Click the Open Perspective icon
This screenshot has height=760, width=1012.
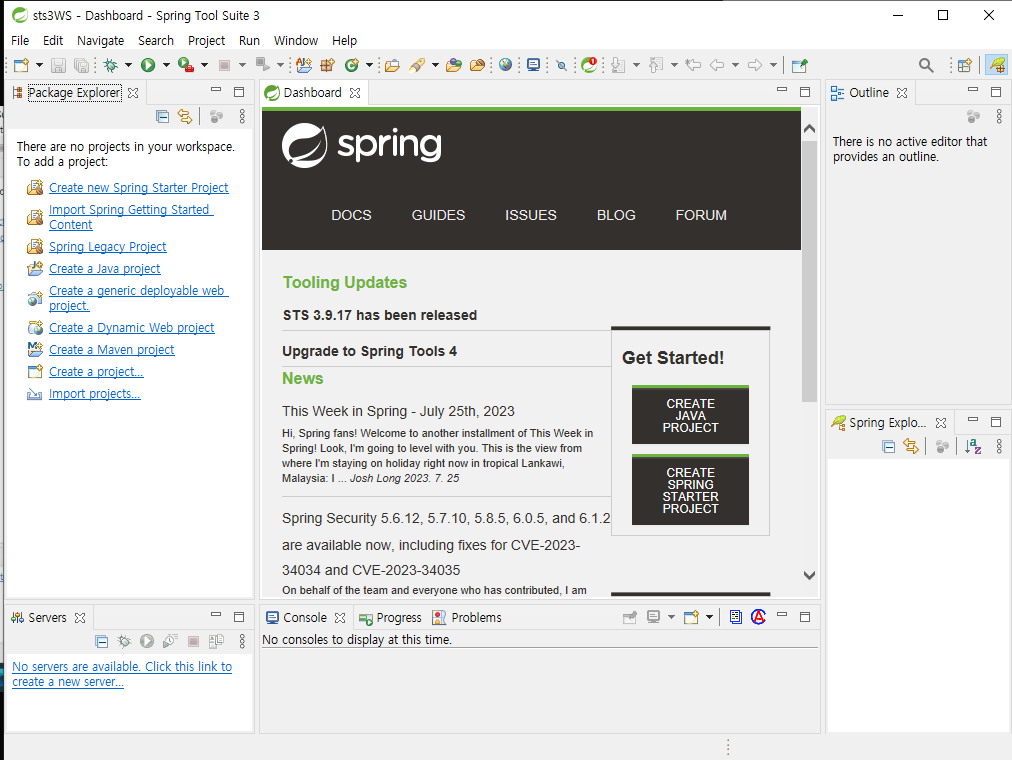coord(964,65)
